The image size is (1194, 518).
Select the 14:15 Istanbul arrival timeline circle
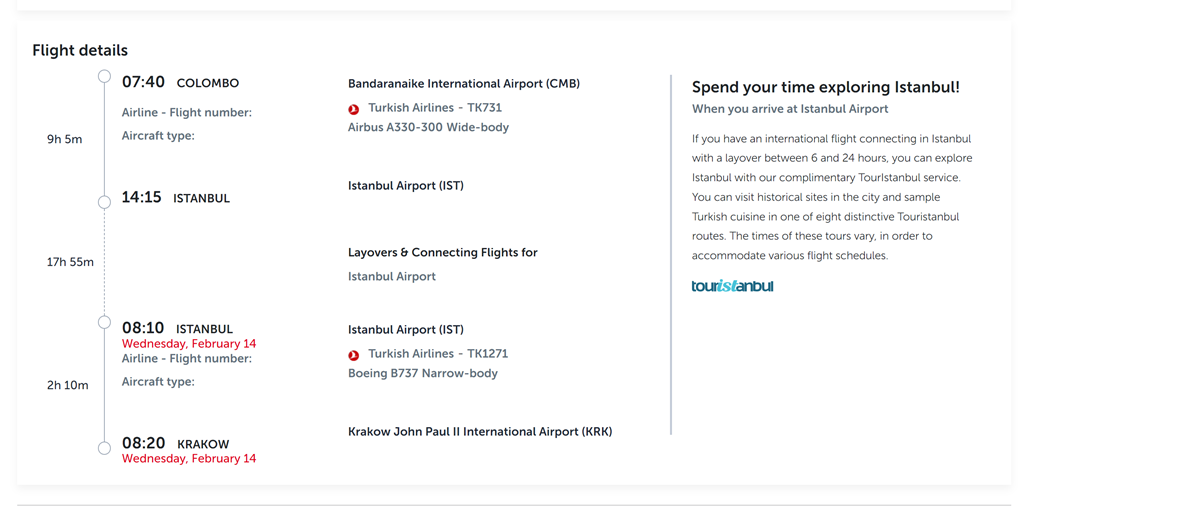[105, 202]
